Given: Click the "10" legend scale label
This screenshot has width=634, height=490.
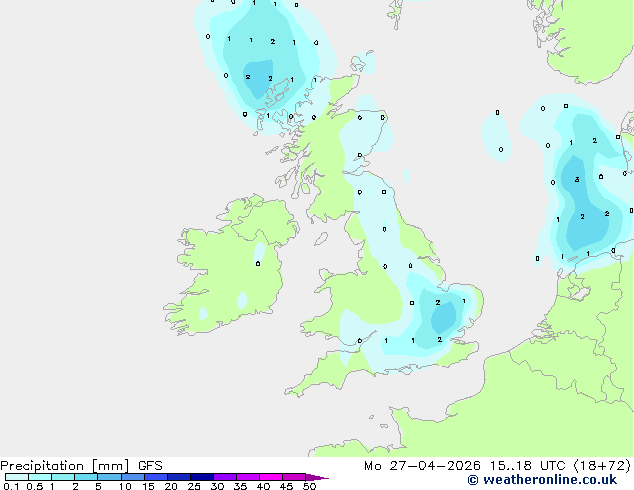Looking at the screenshot, I should coord(125,486).
